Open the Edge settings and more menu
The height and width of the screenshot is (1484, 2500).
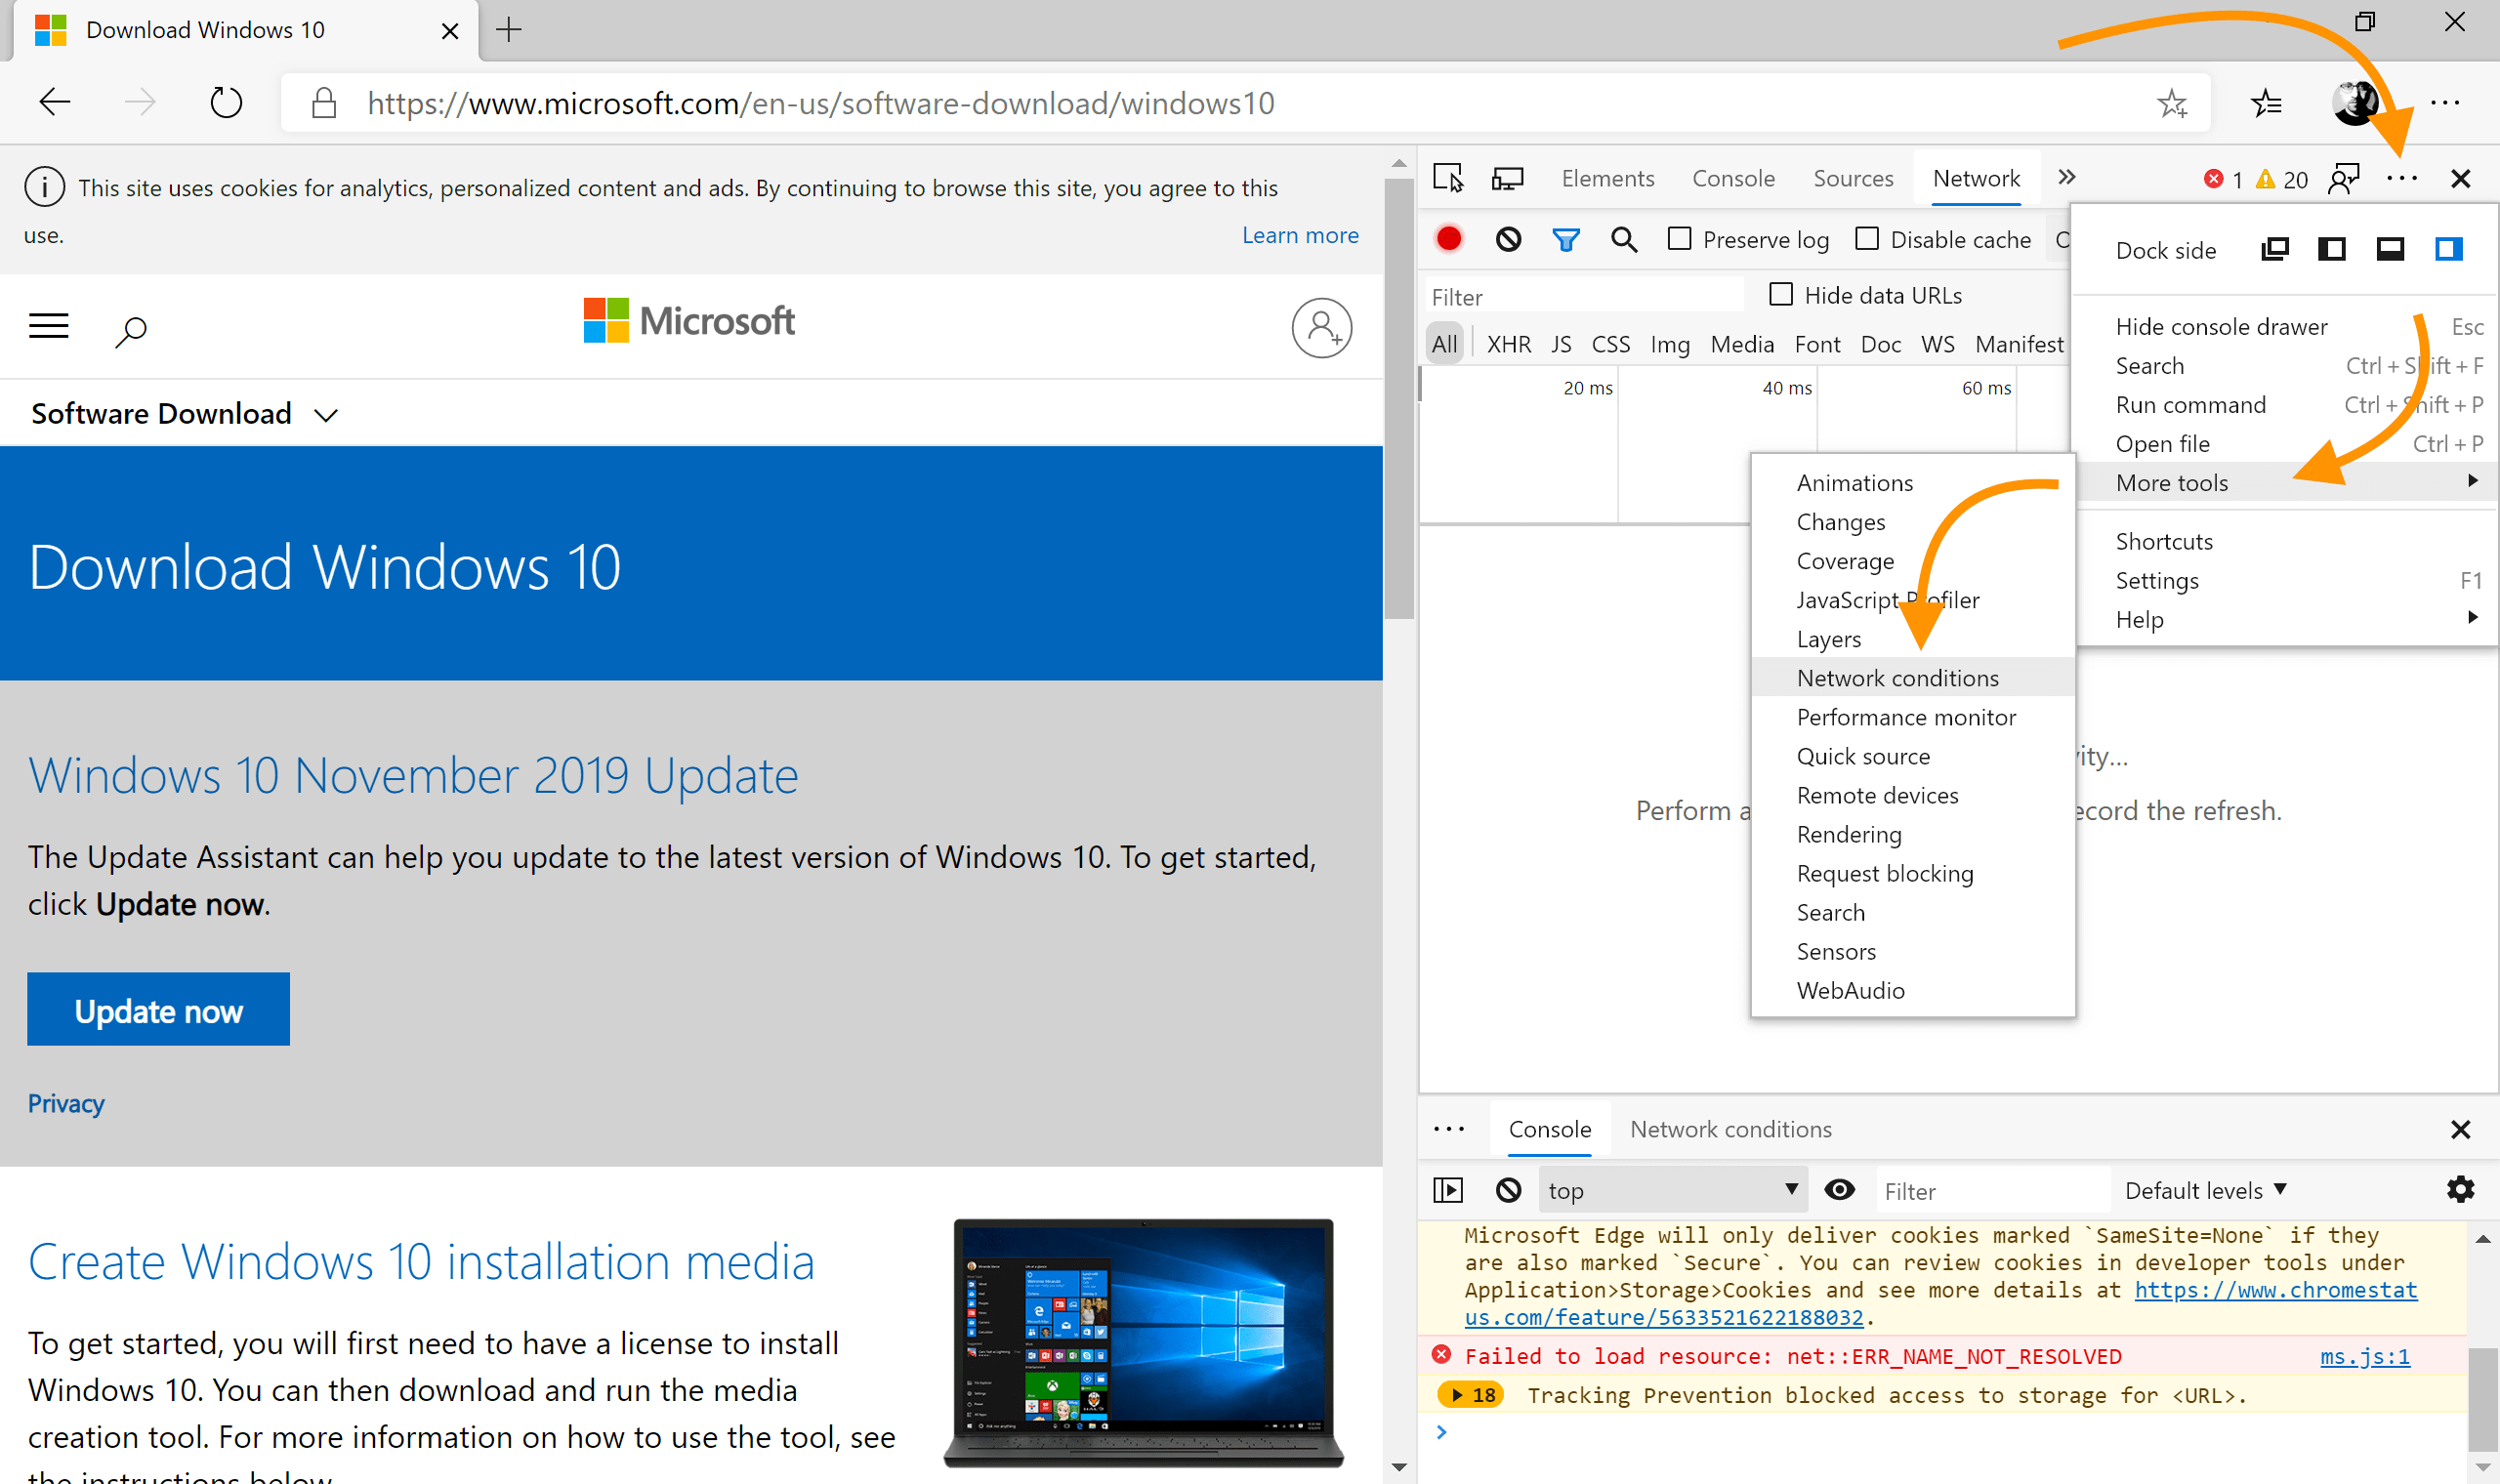click(x=2445, y=103)
